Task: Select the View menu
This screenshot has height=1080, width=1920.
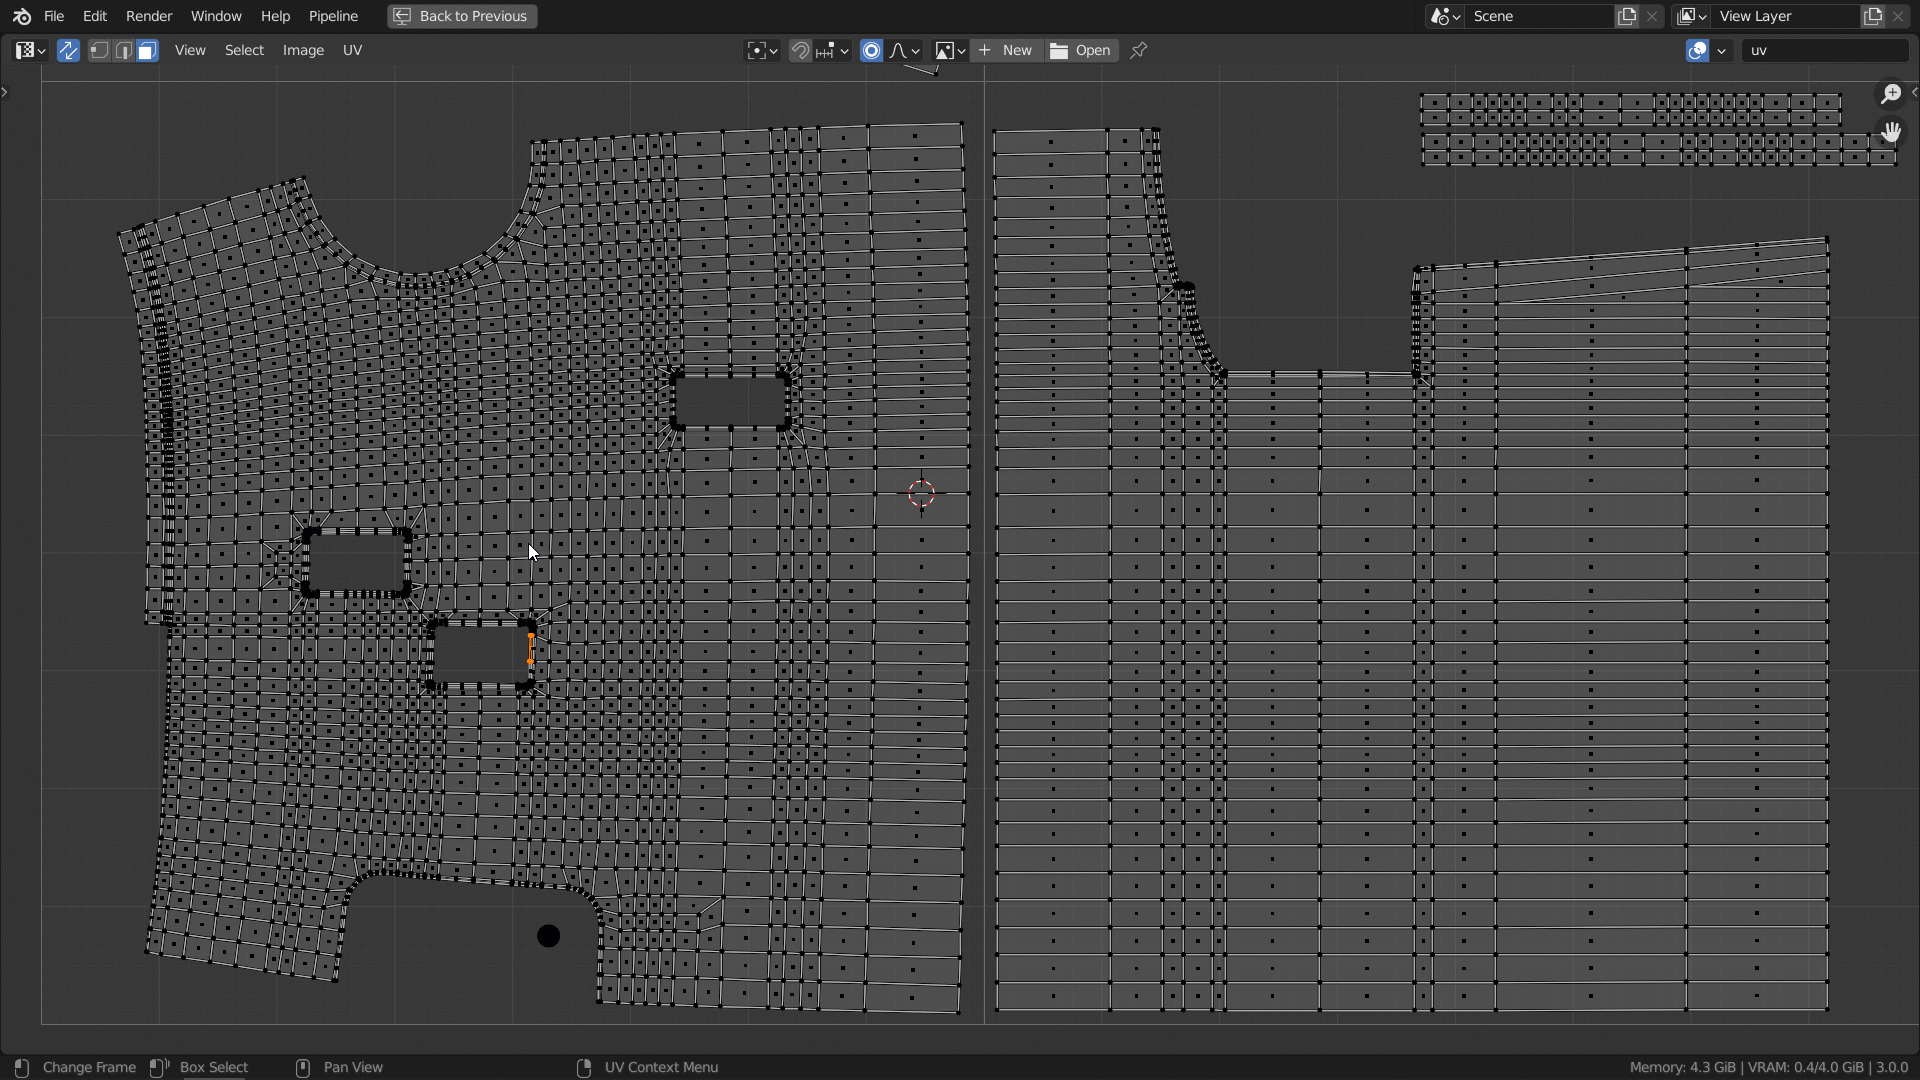Action: (189, 50)
